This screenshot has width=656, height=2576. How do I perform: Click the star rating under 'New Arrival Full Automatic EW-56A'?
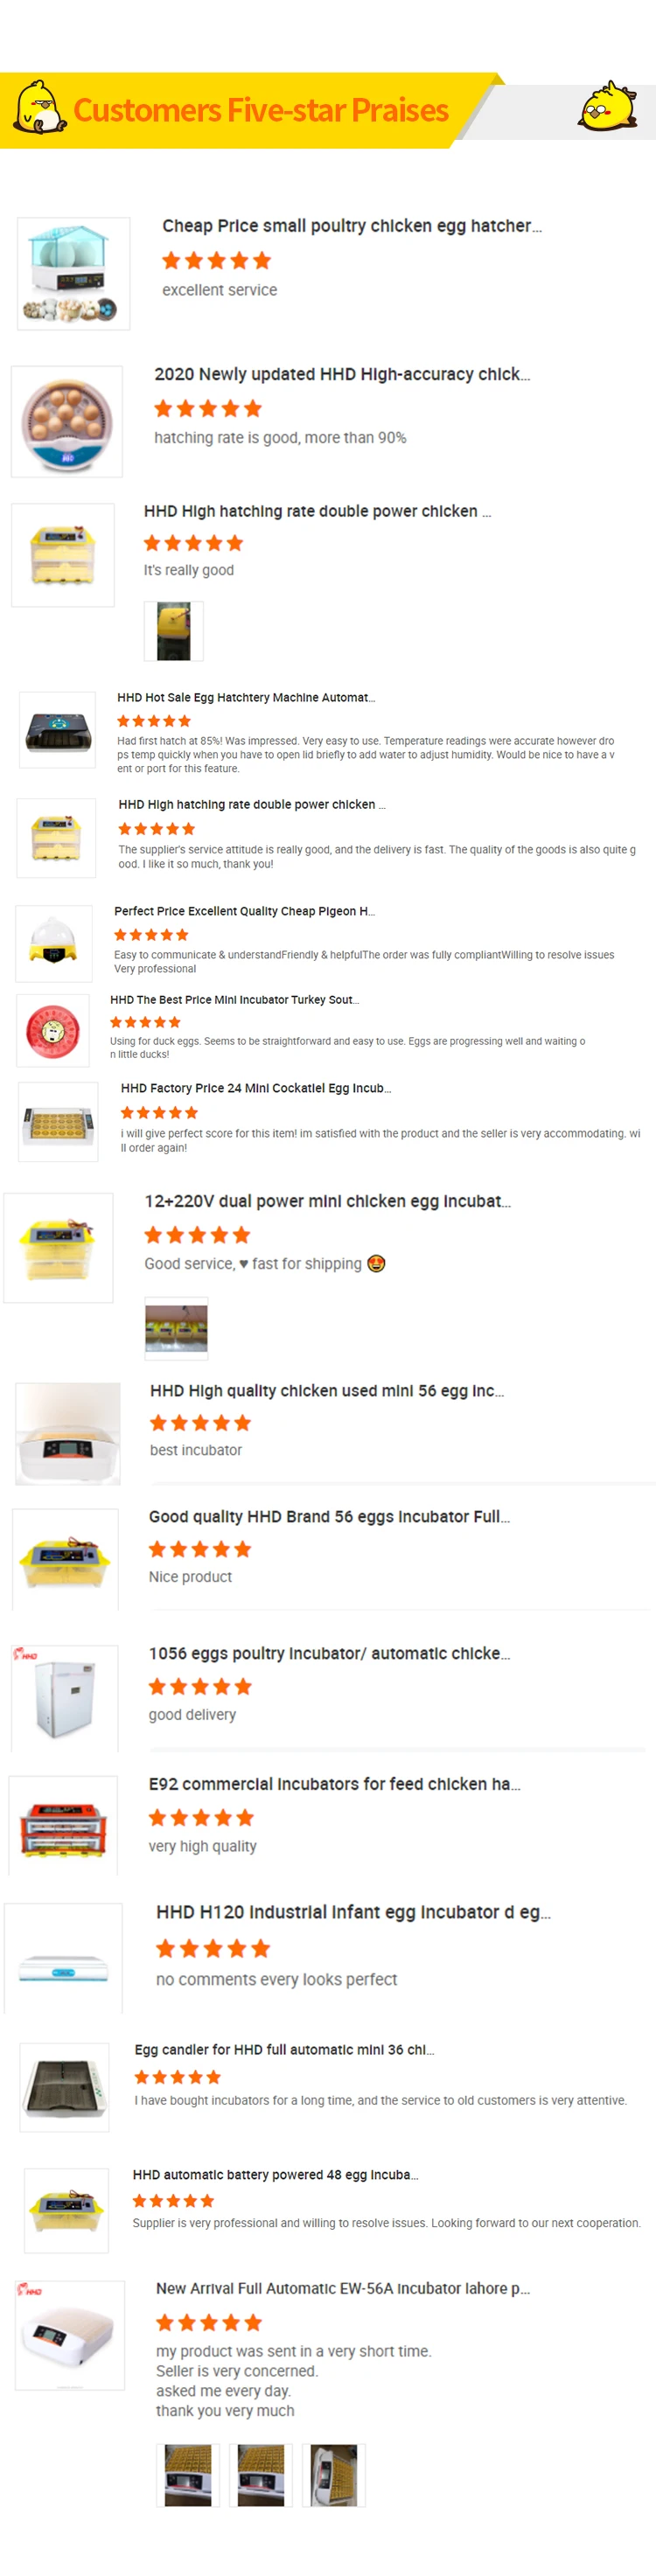(209, 2322)
